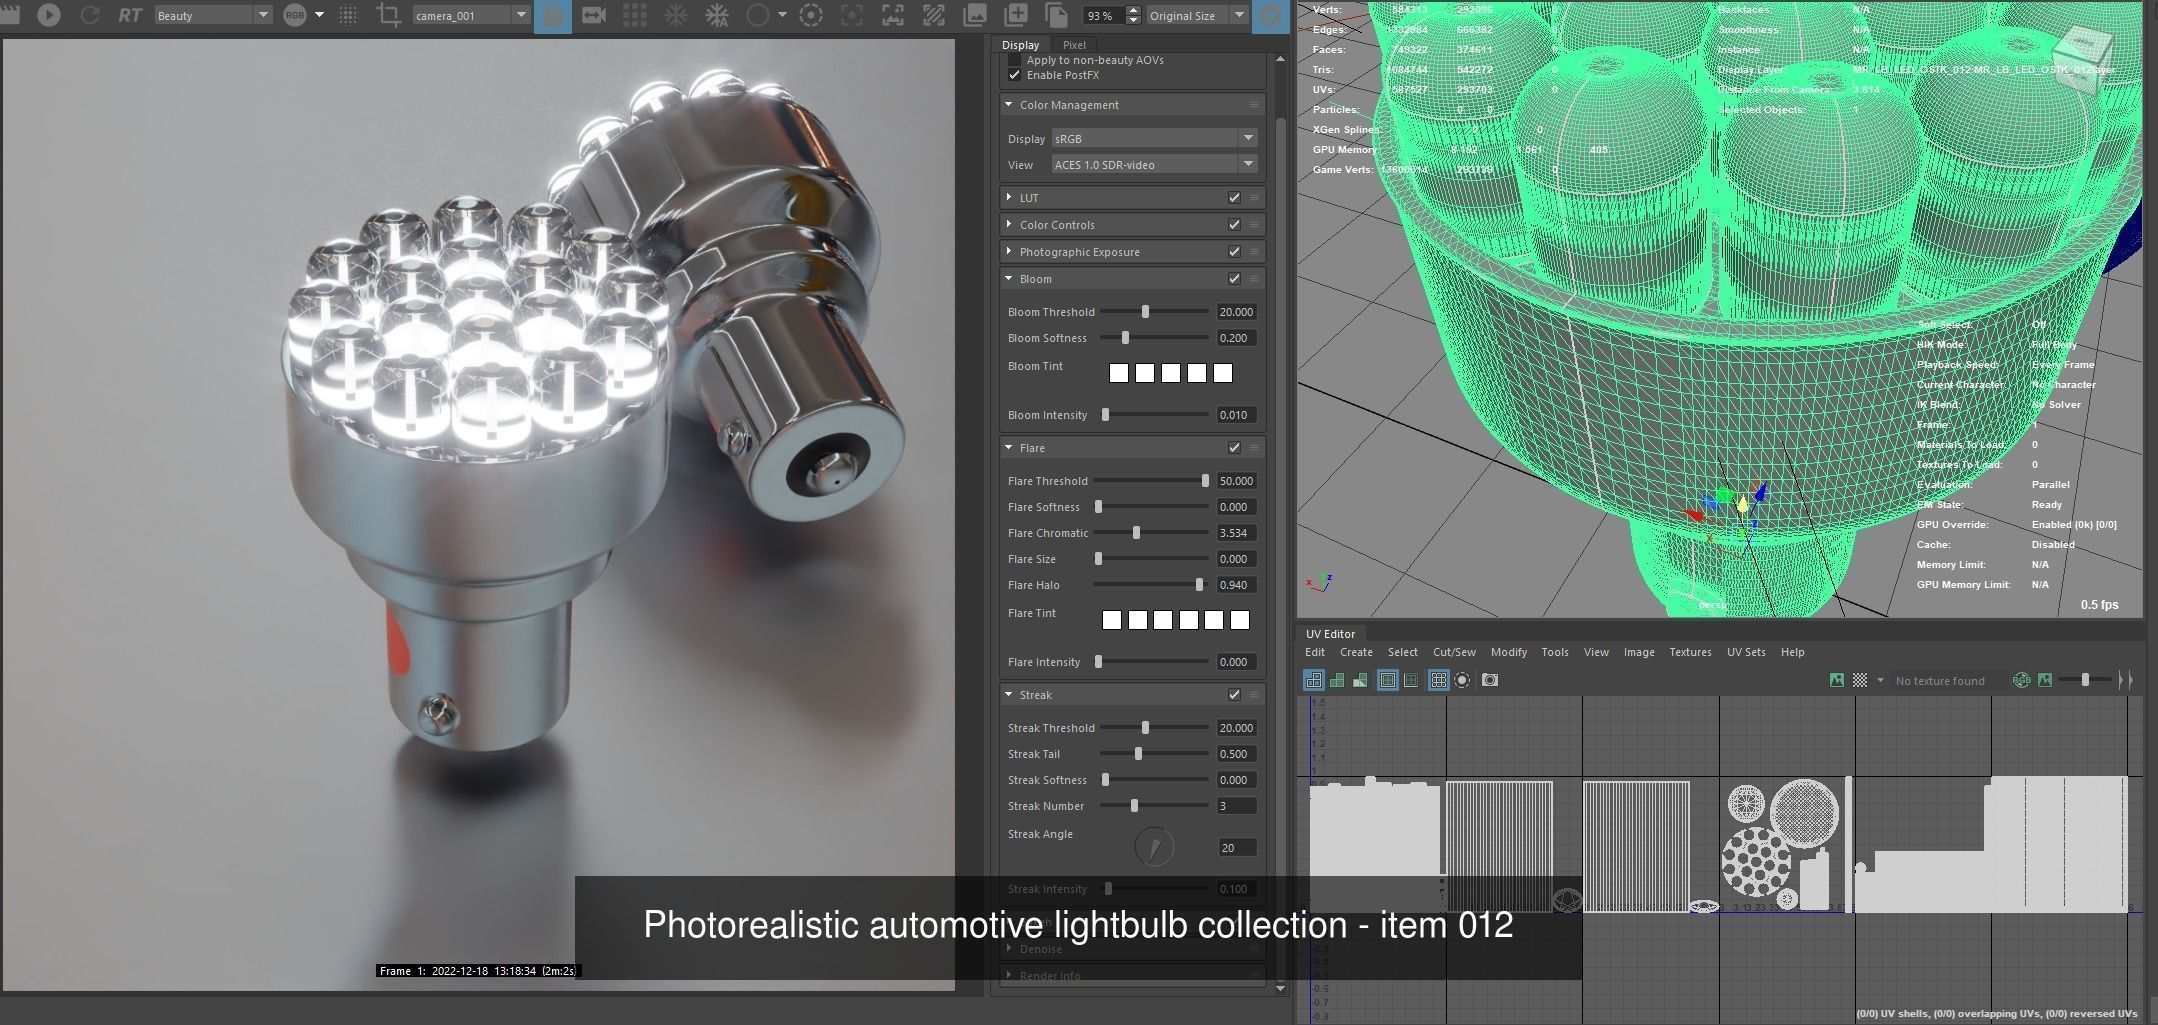The image size is (2158, 1025).
Task: Select the Display tab
Action: pyautogui.click(x=1020, y=45)
